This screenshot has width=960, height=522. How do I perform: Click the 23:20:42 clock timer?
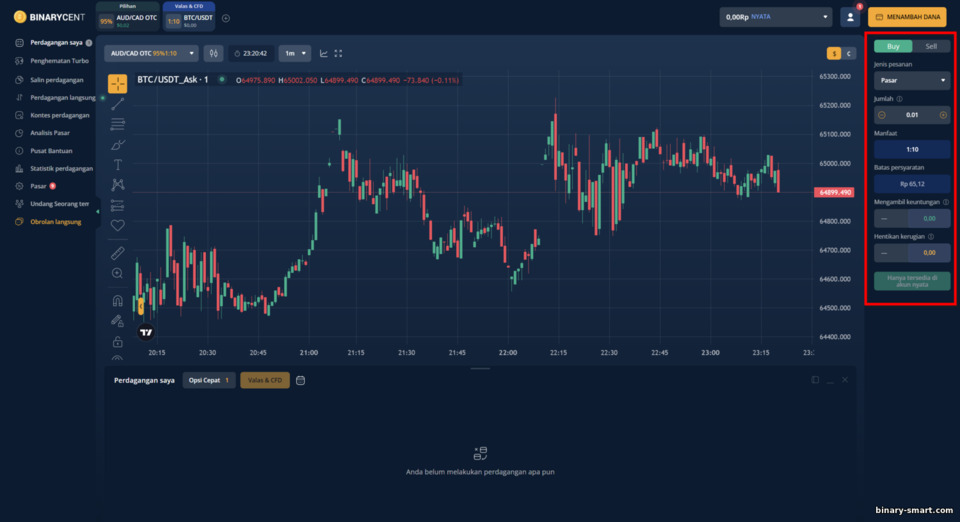pyautogui.click(x=250, y=53)
